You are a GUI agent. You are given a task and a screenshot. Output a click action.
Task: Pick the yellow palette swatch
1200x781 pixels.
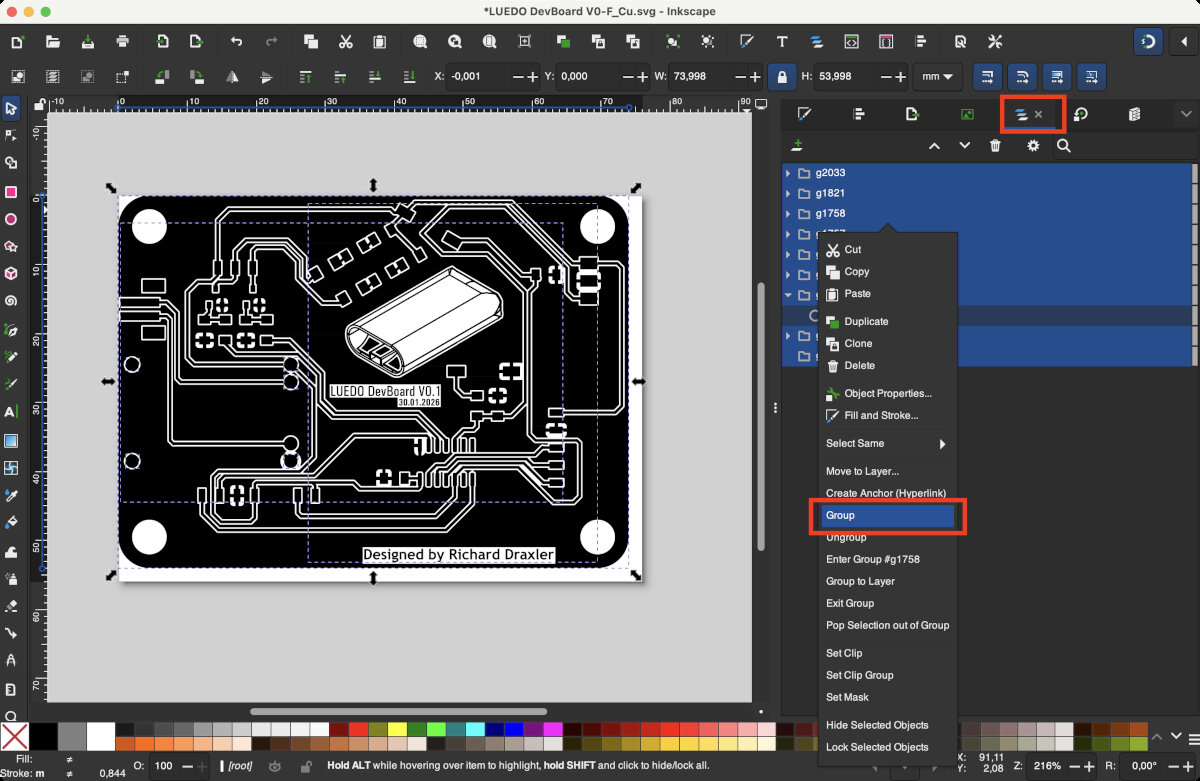click(x=397, y=729)
